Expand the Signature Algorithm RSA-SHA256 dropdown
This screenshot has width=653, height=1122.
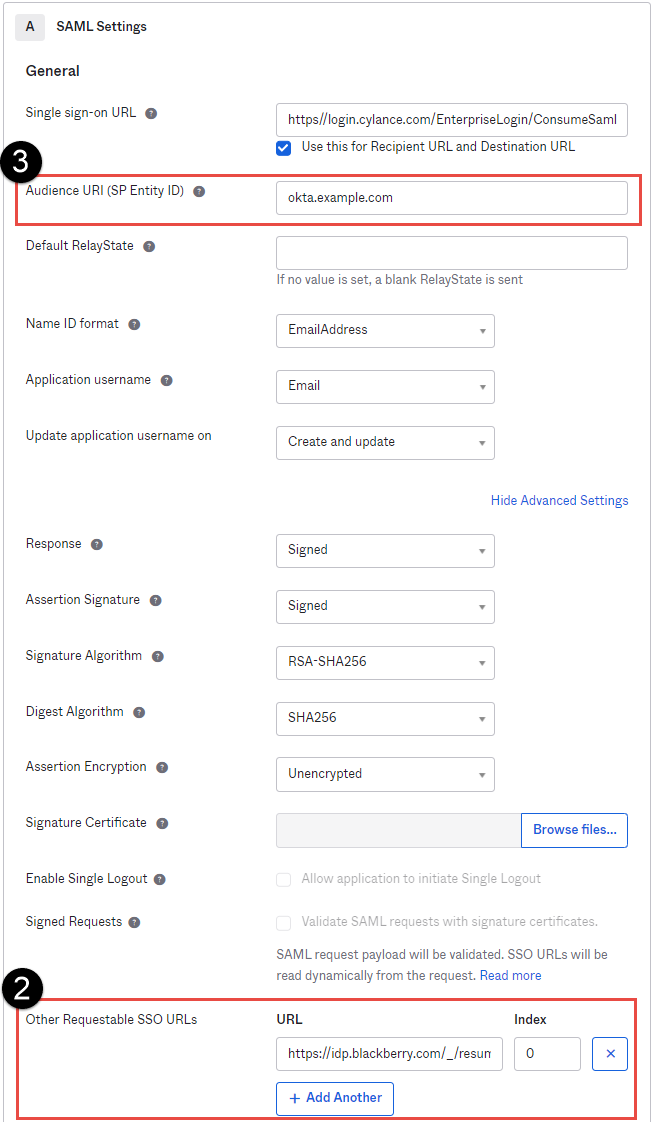pyautogui.click(x=385, y=662)
